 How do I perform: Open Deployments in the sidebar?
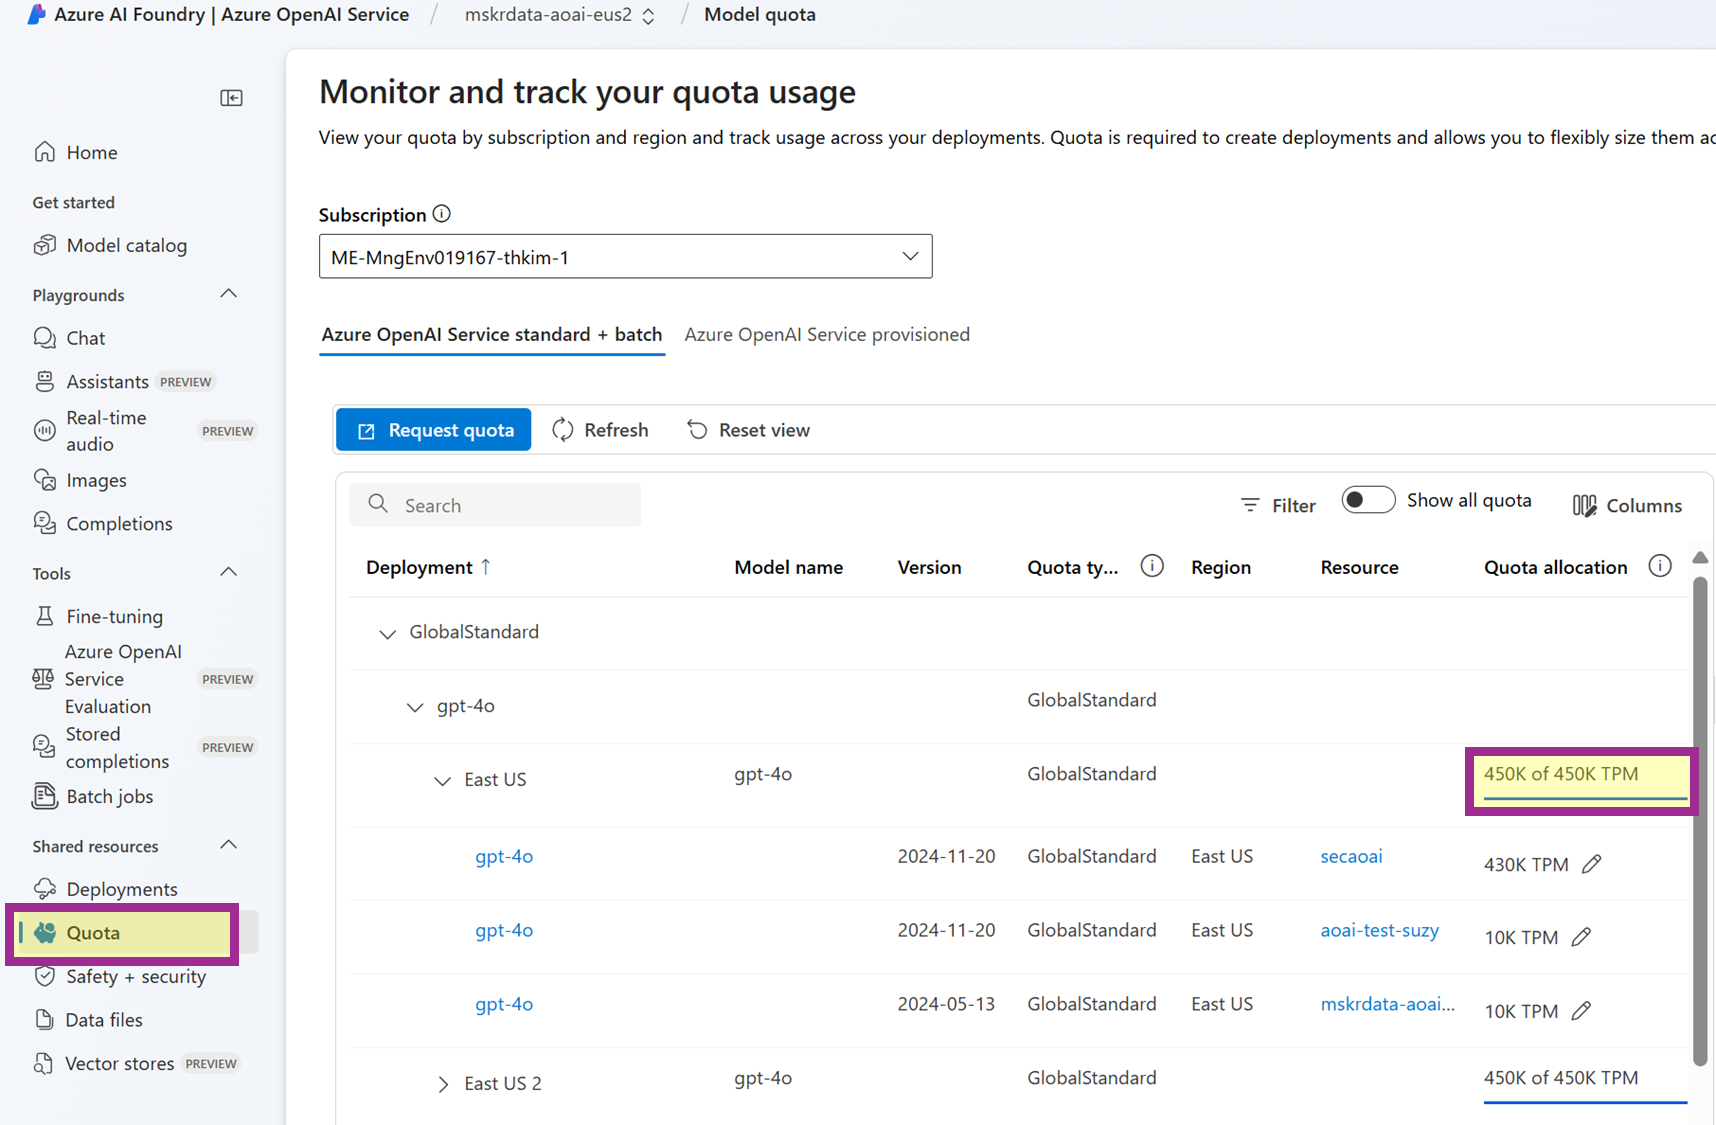pyautogui.click(x=121, y=889)
